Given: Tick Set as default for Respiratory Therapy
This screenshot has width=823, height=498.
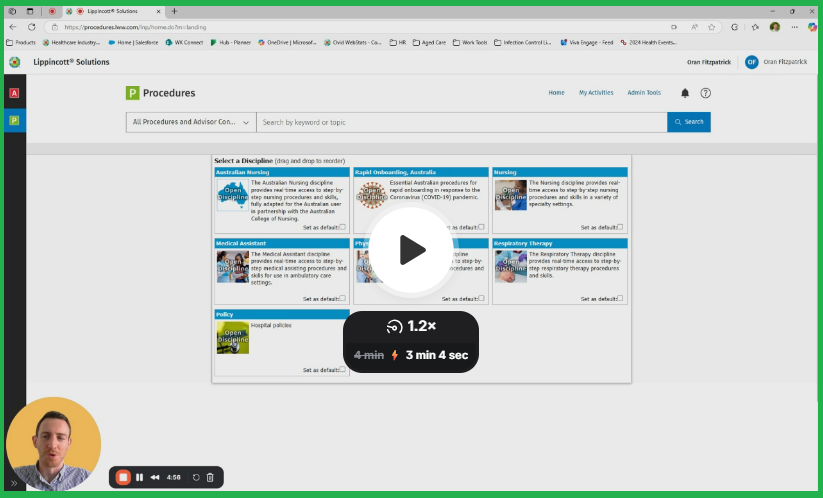Looking at the screenshot, I should click(620, 298).
